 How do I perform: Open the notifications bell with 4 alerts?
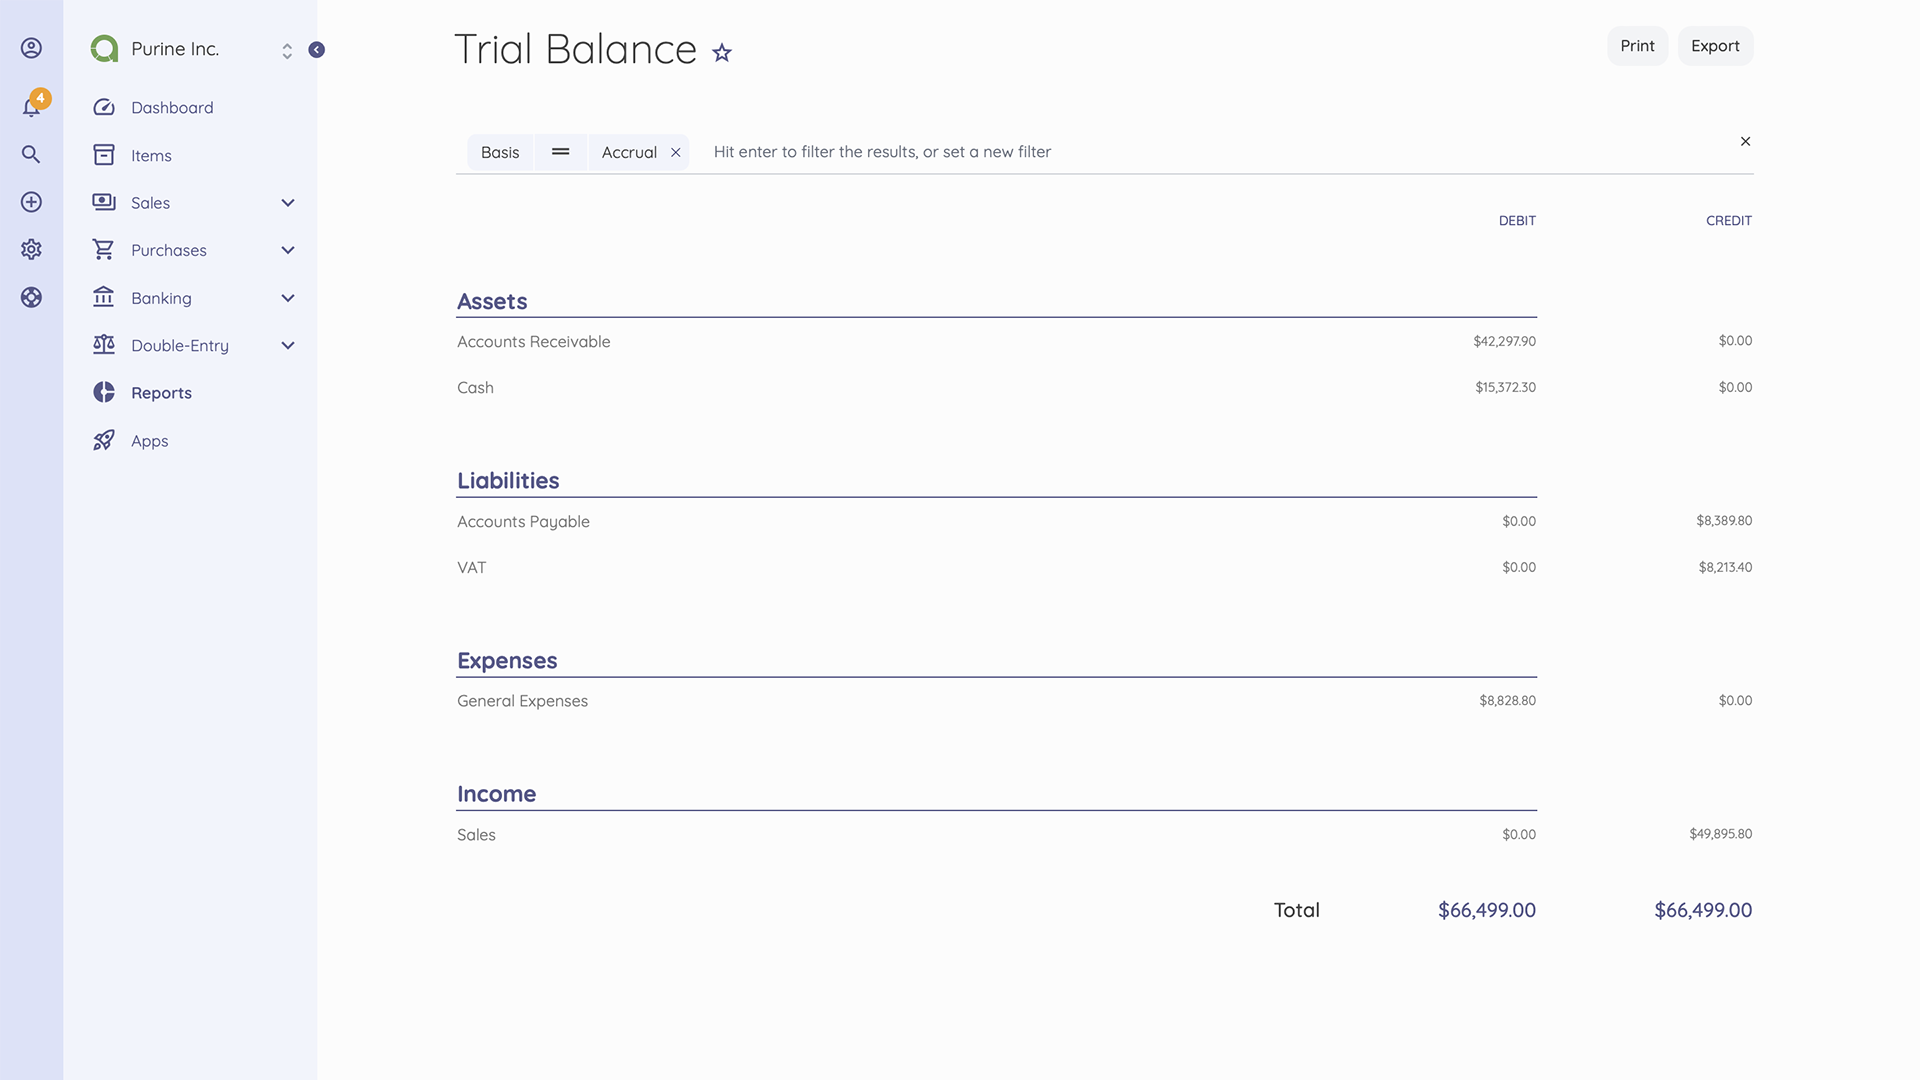coord(31,106)
